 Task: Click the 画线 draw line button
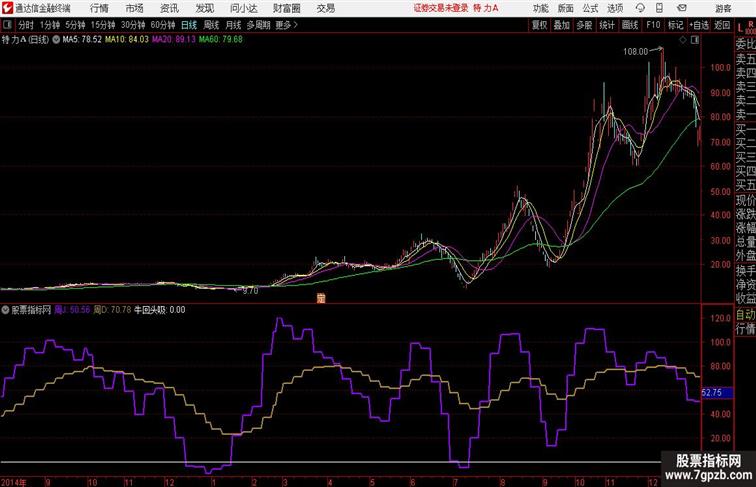click(630, 25)
